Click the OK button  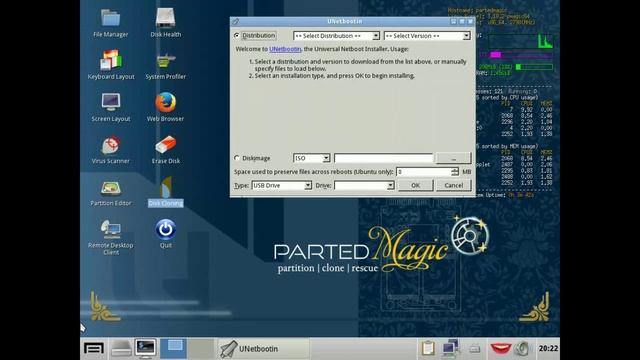(416, 185)
